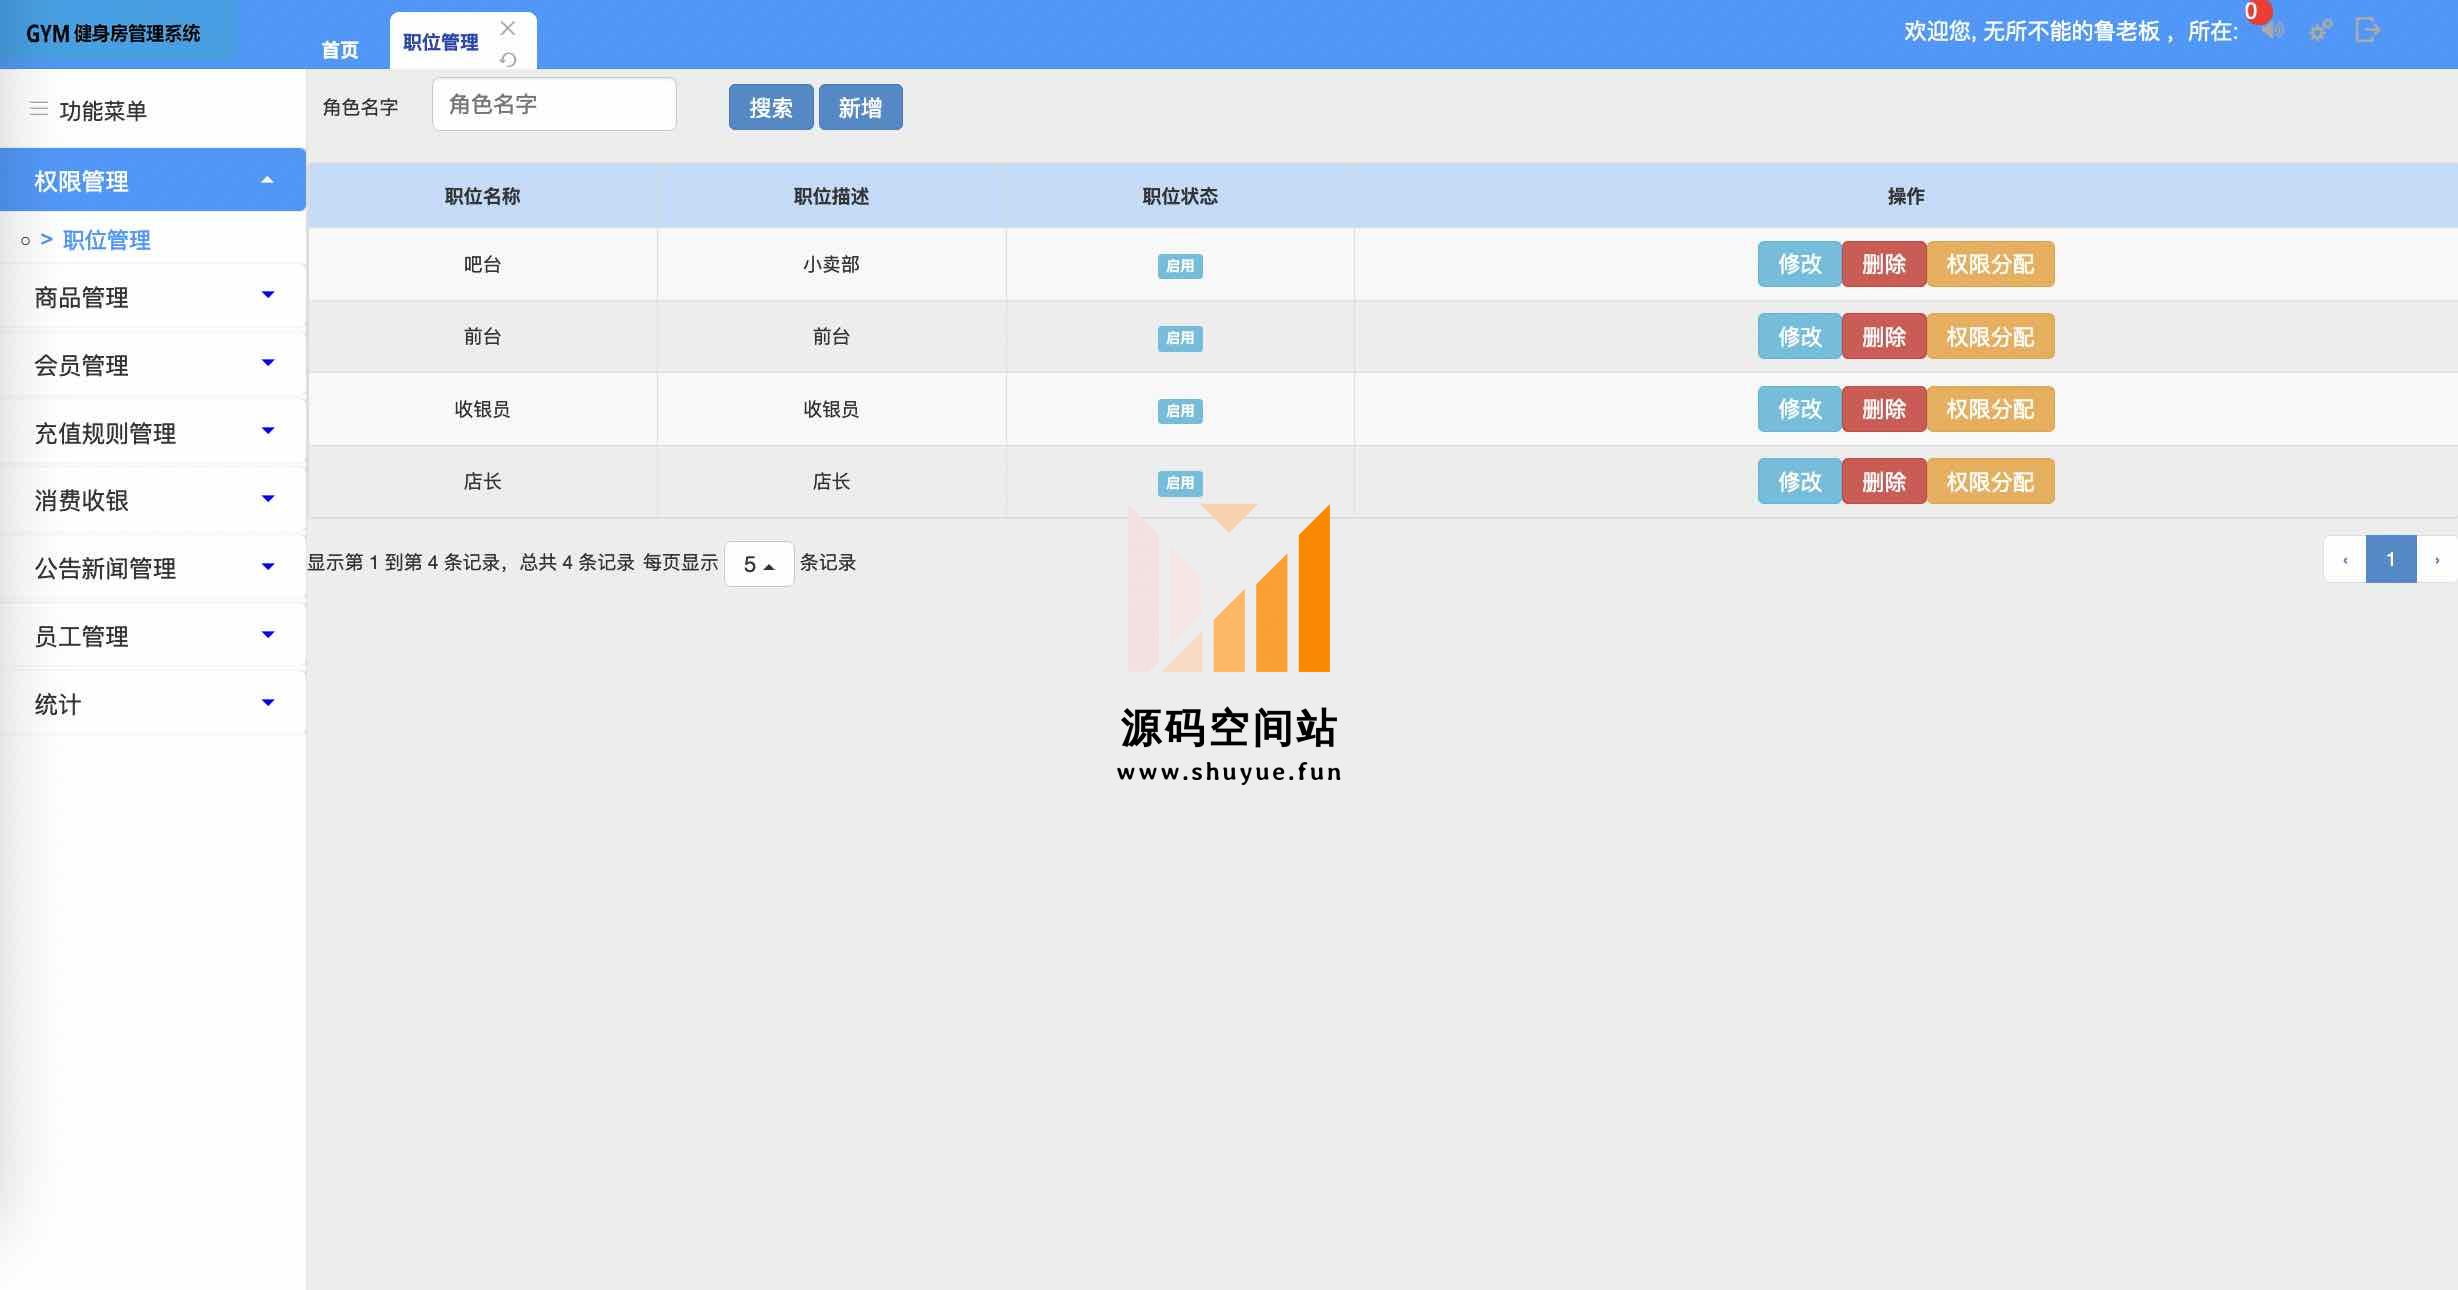This screenshot has height=1290, width=2458.
Task: Expand the 统计 menu section
Action: pyautogui.click(x=153, y=703)
